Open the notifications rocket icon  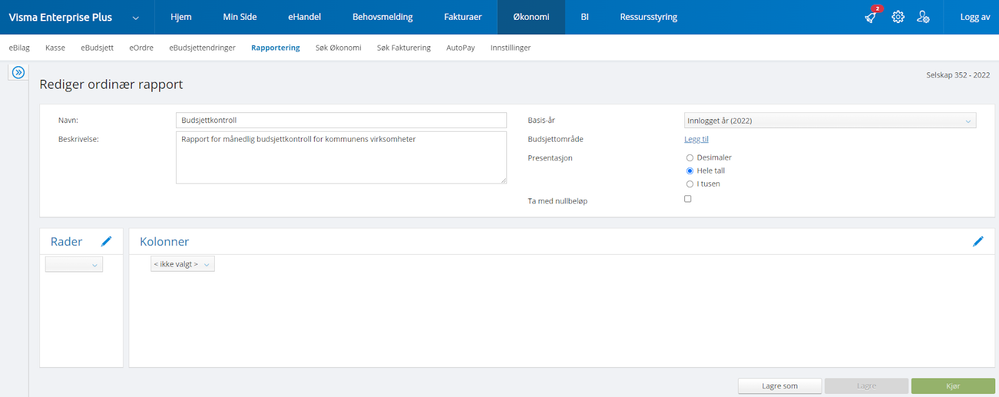click(x=871, y=17)
